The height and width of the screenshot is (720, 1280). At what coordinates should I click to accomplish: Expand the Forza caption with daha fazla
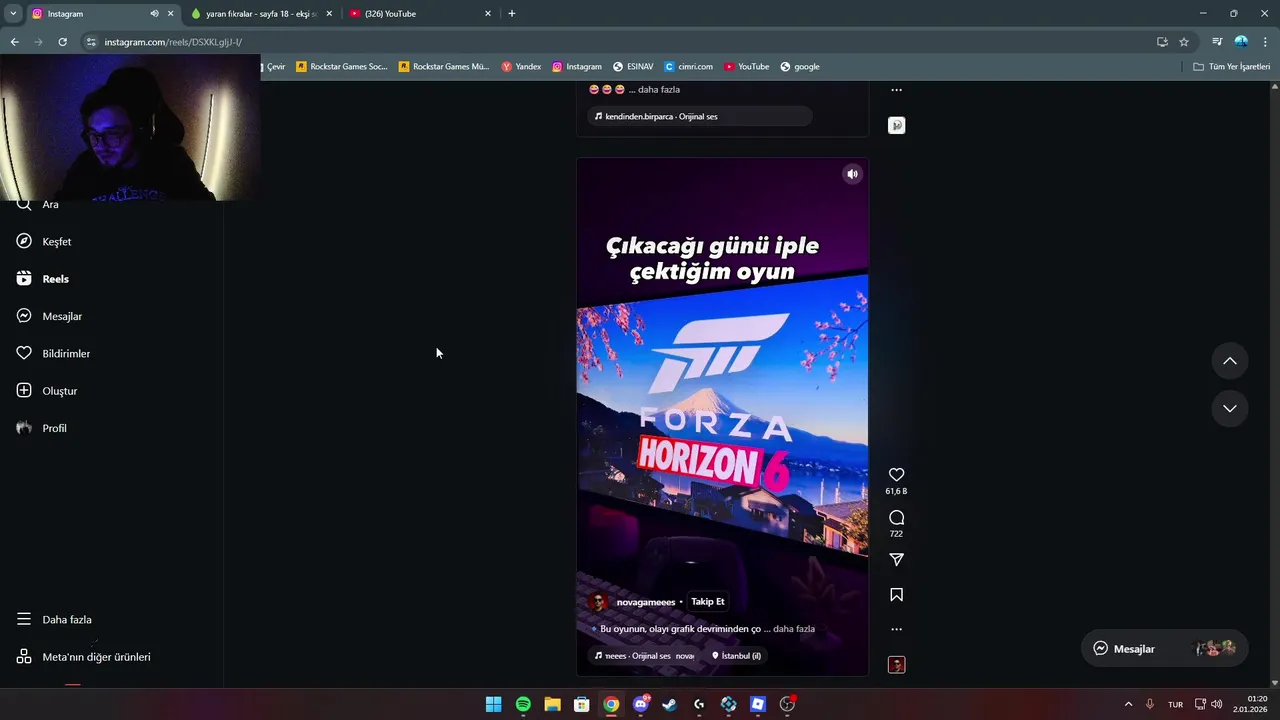pyautogui.click(x=794, y=629)
